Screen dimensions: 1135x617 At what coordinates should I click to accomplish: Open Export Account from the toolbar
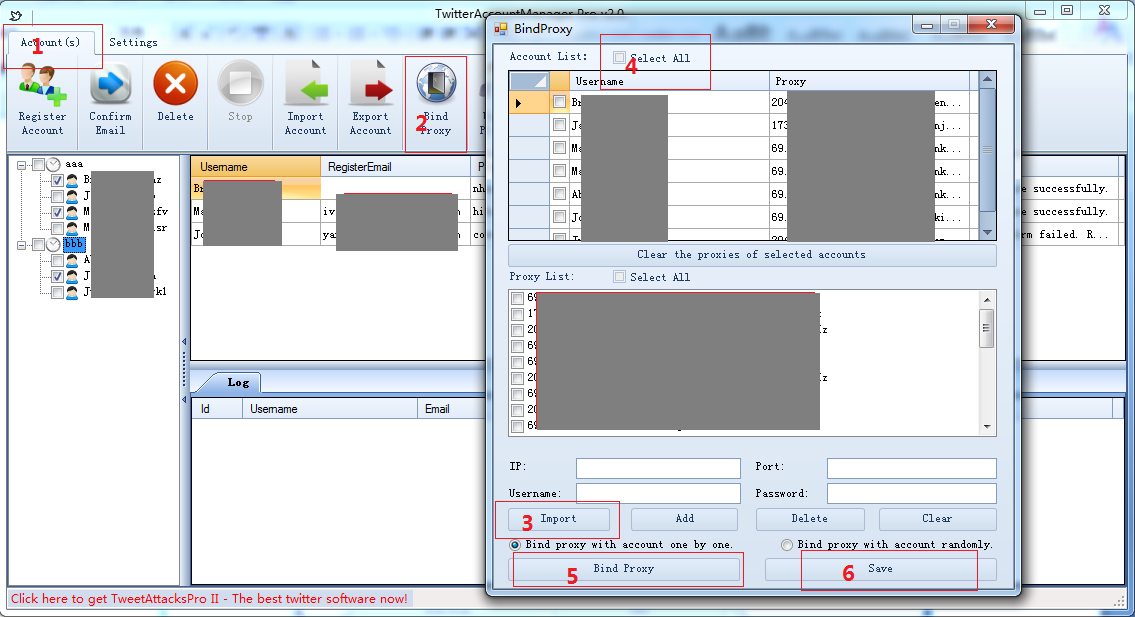(x=371, y=84)
